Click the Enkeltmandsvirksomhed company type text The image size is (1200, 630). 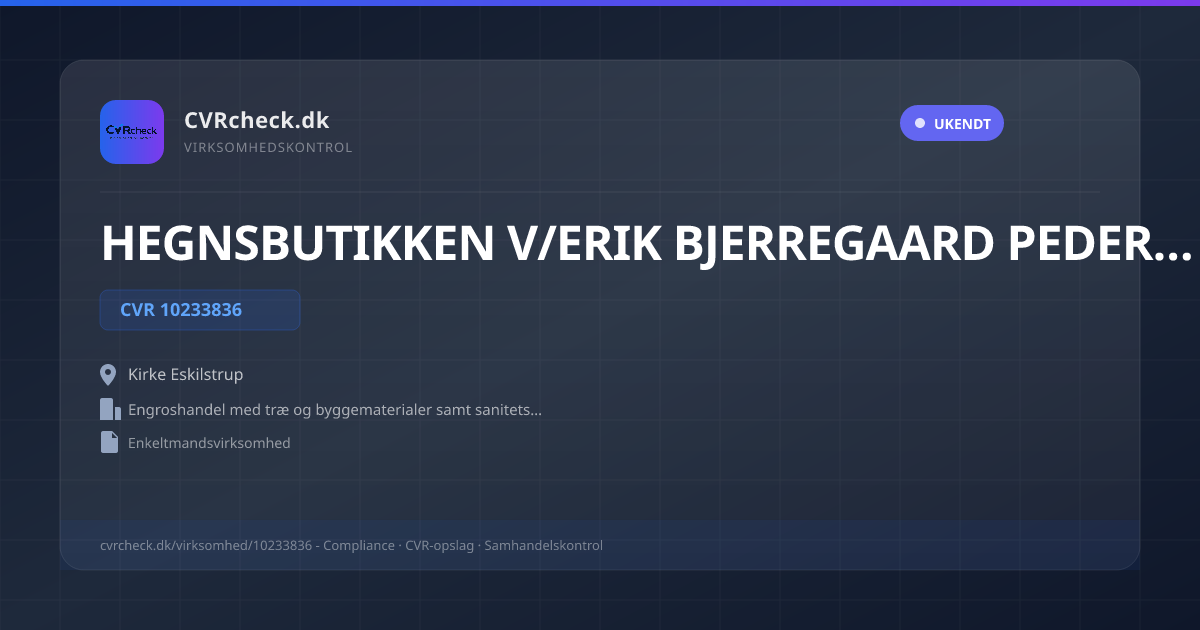pos(209,442)
